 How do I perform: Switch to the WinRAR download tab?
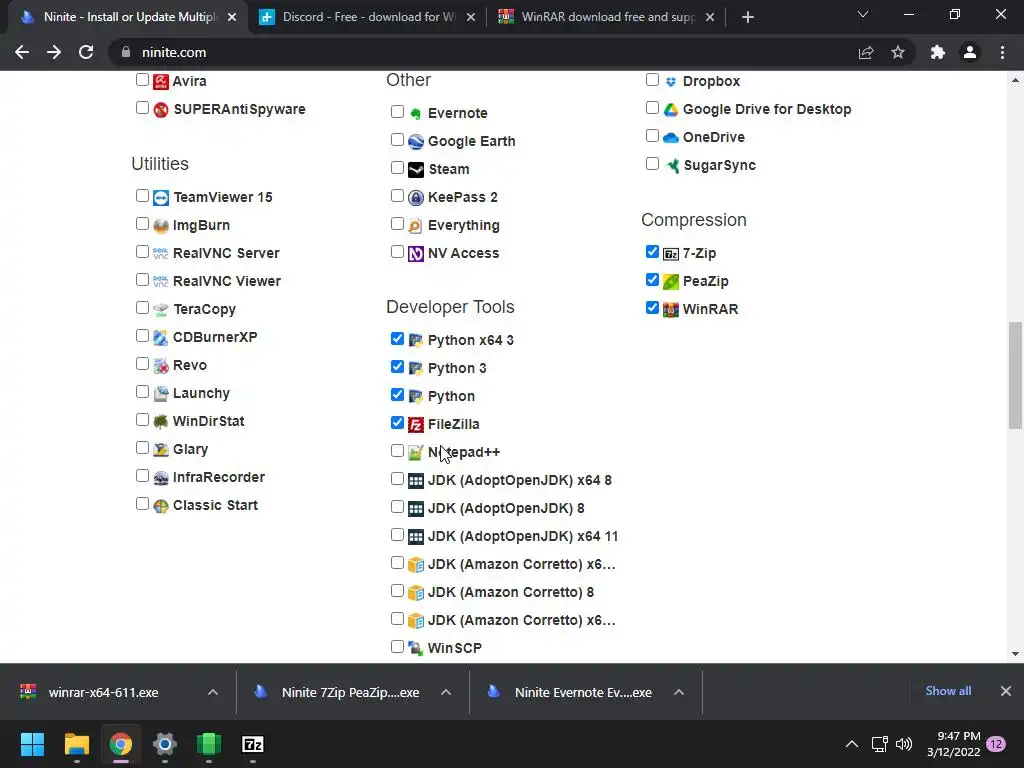607,17
